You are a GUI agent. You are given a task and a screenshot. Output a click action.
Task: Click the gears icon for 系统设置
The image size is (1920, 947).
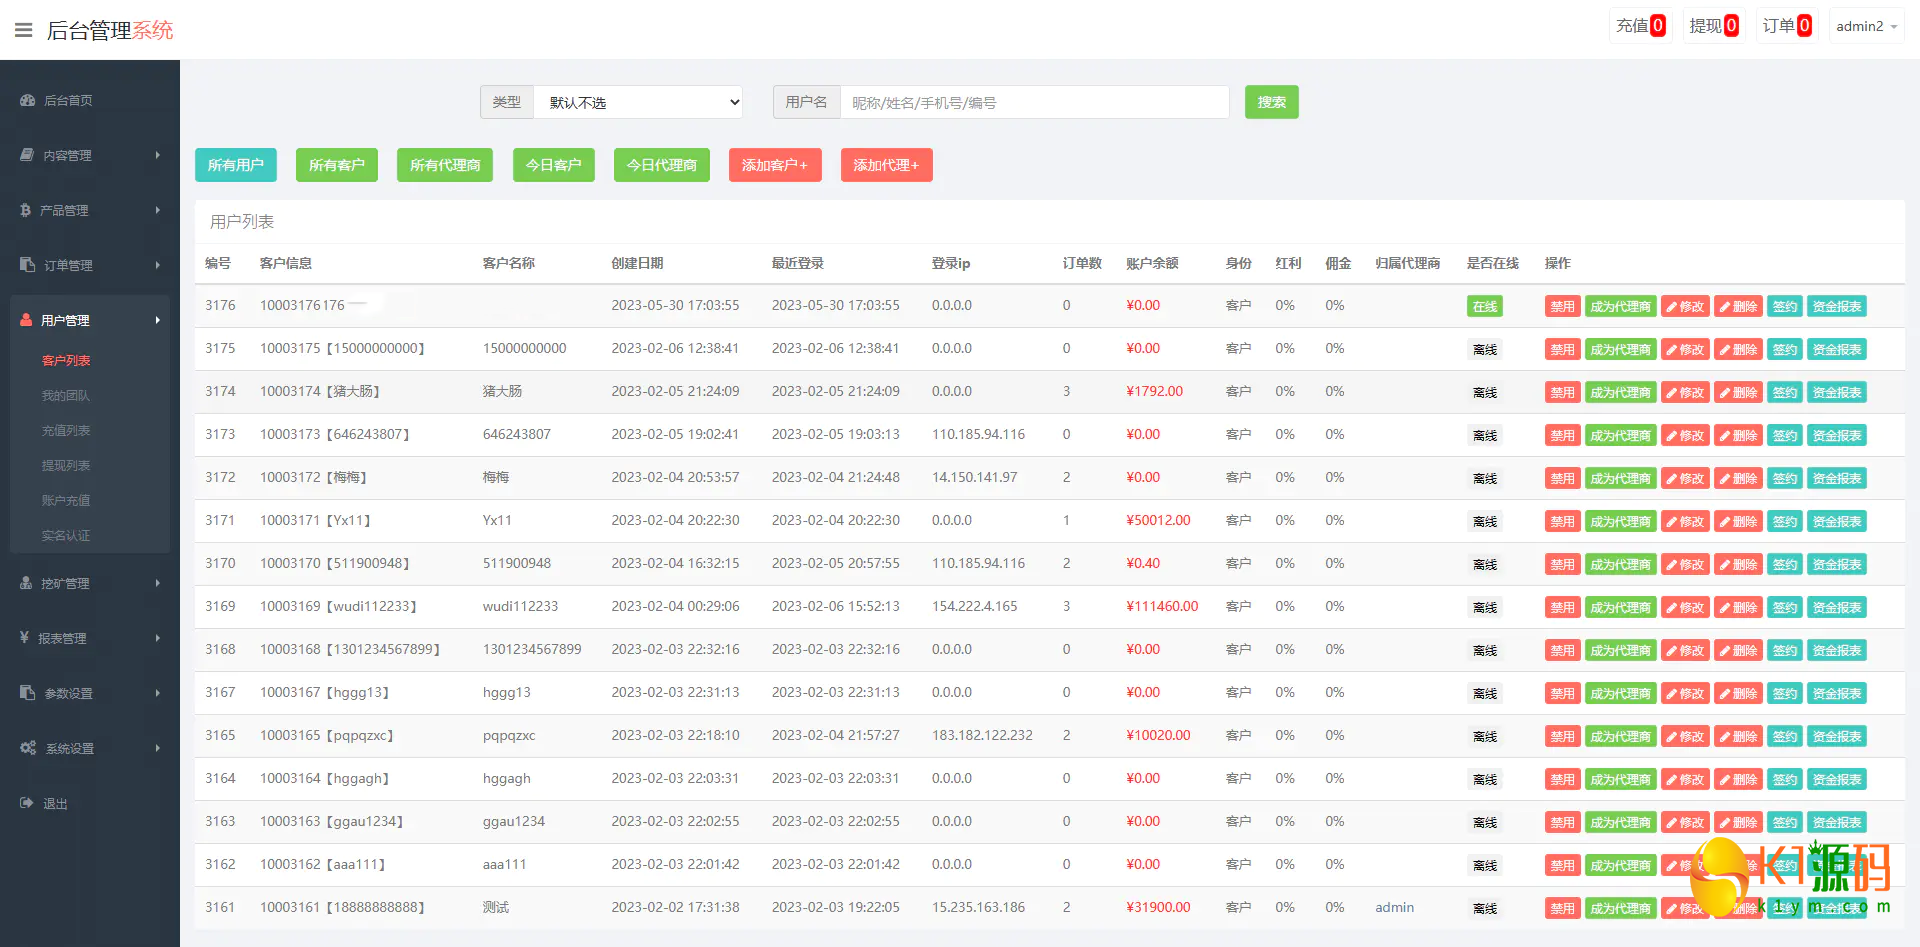click(28, 748)
